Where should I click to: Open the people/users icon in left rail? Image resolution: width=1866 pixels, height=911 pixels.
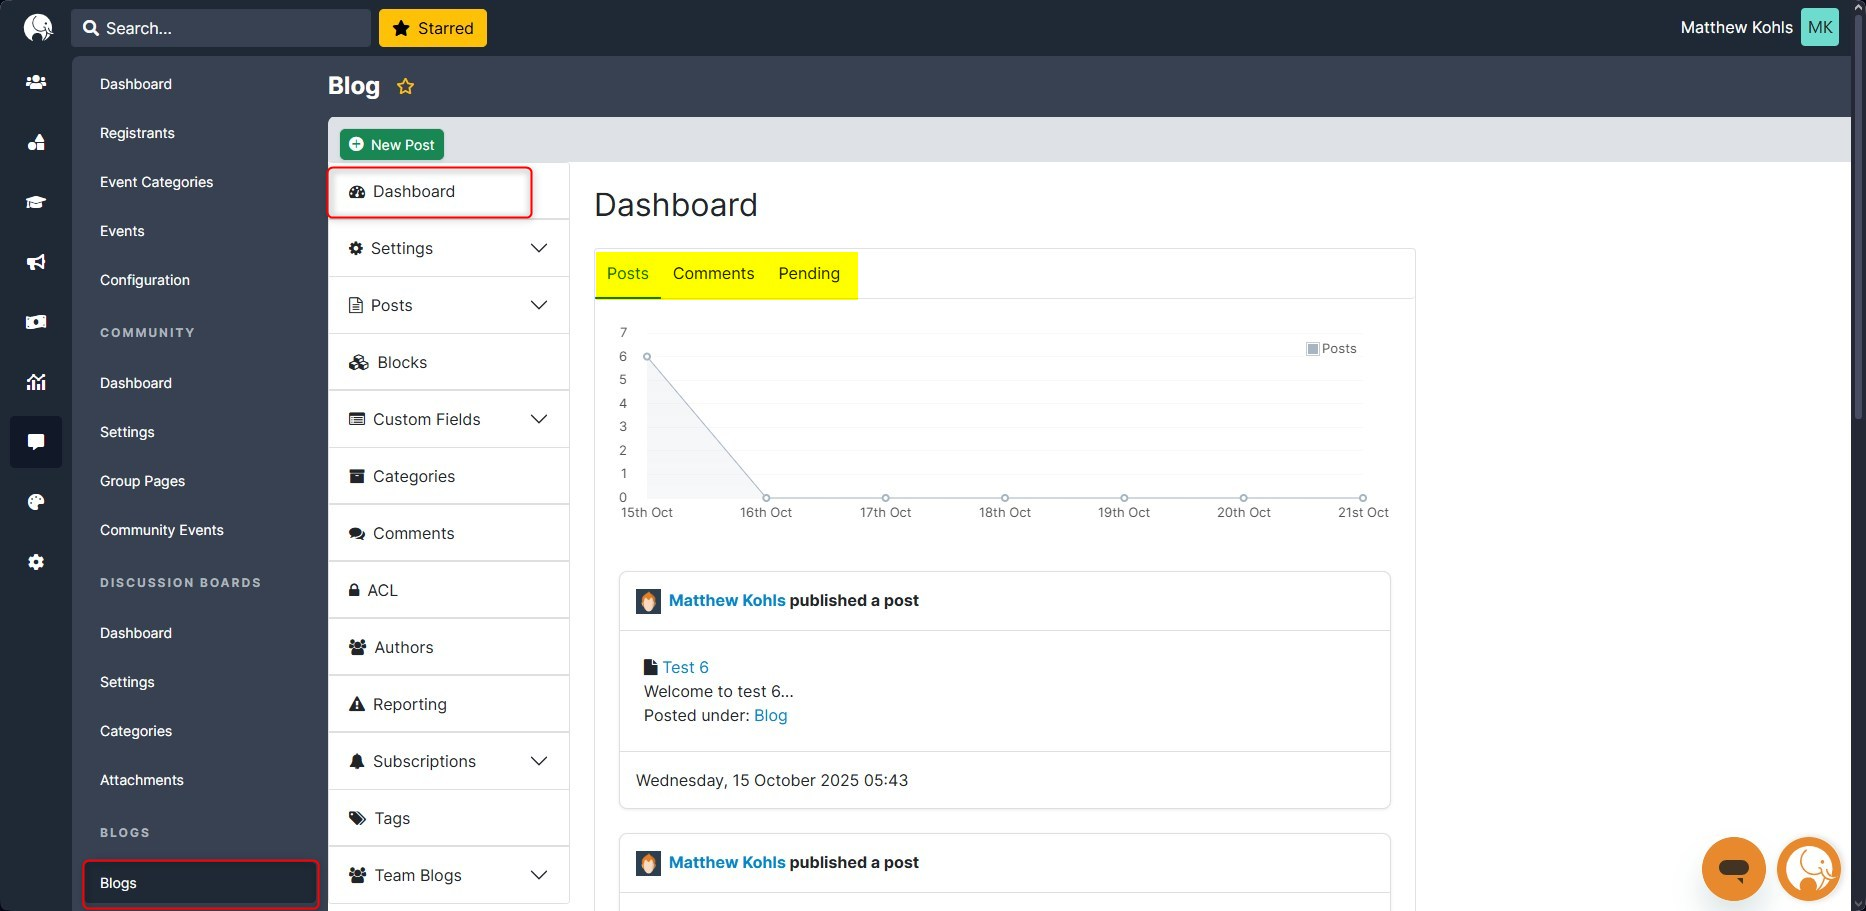click(x=36, y=82)
